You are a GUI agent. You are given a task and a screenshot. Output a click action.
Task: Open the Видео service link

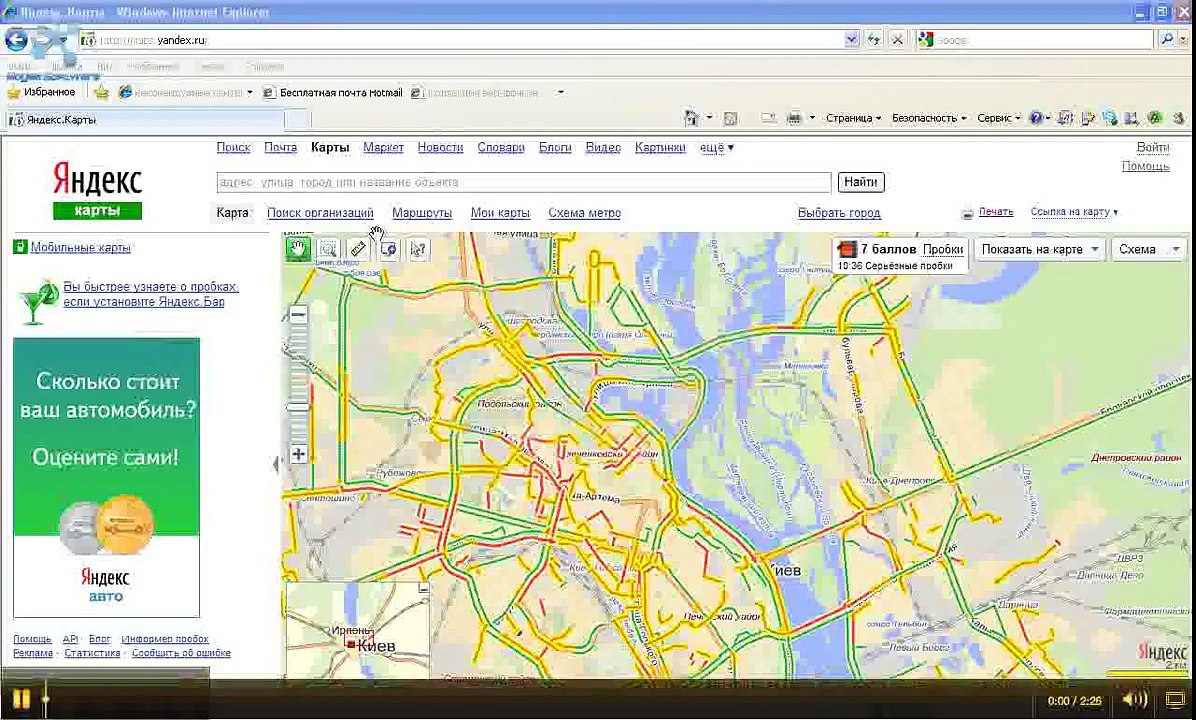tap(603, 148)
